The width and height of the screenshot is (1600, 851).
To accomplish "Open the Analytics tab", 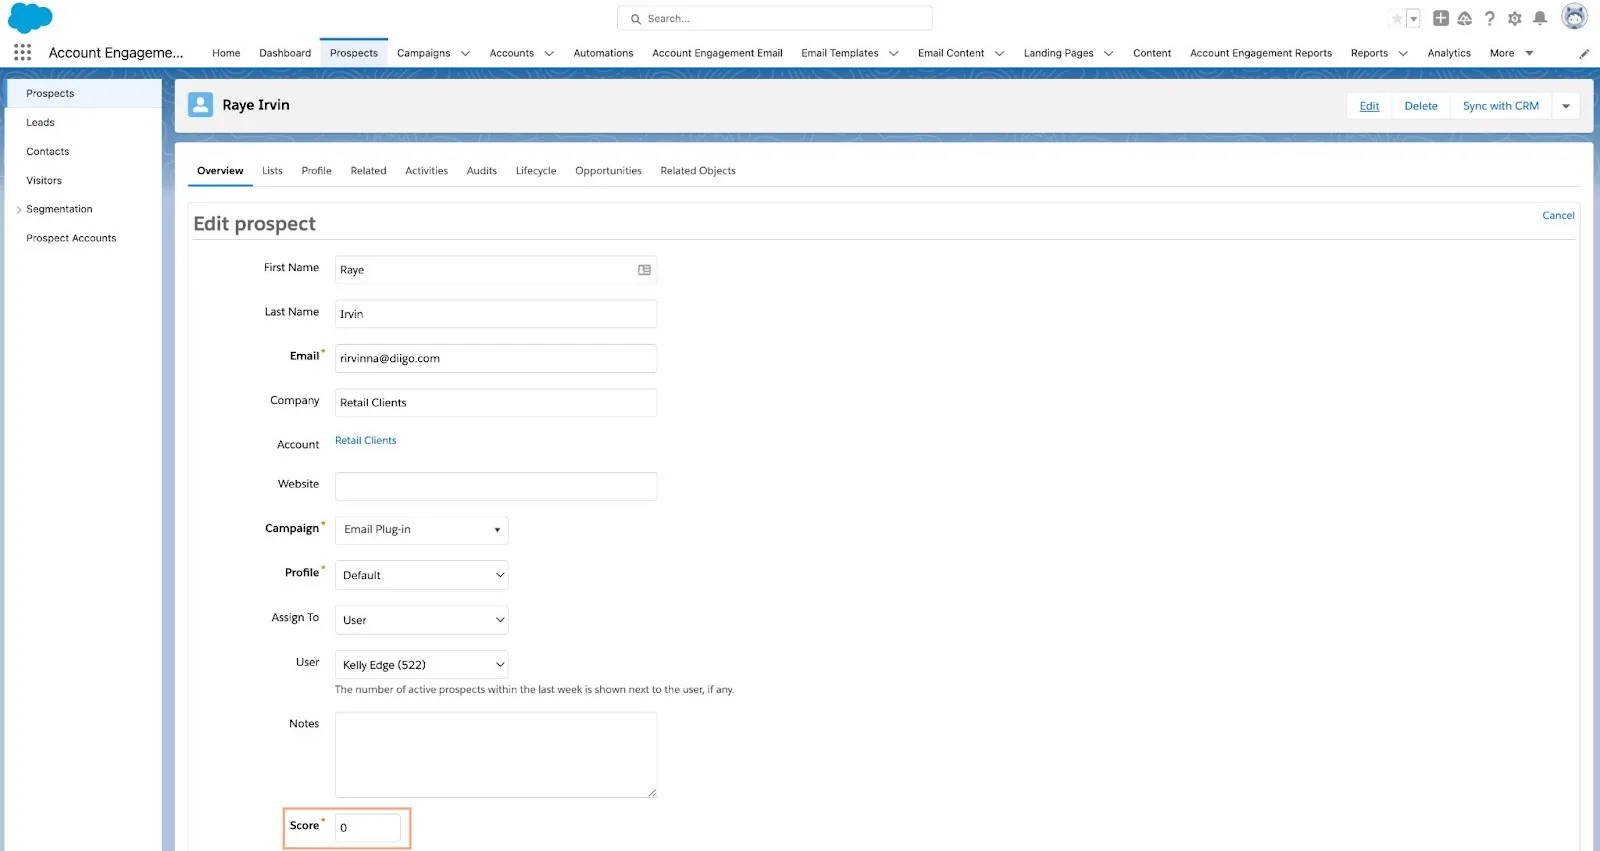I will click(x=1449, y=53).
